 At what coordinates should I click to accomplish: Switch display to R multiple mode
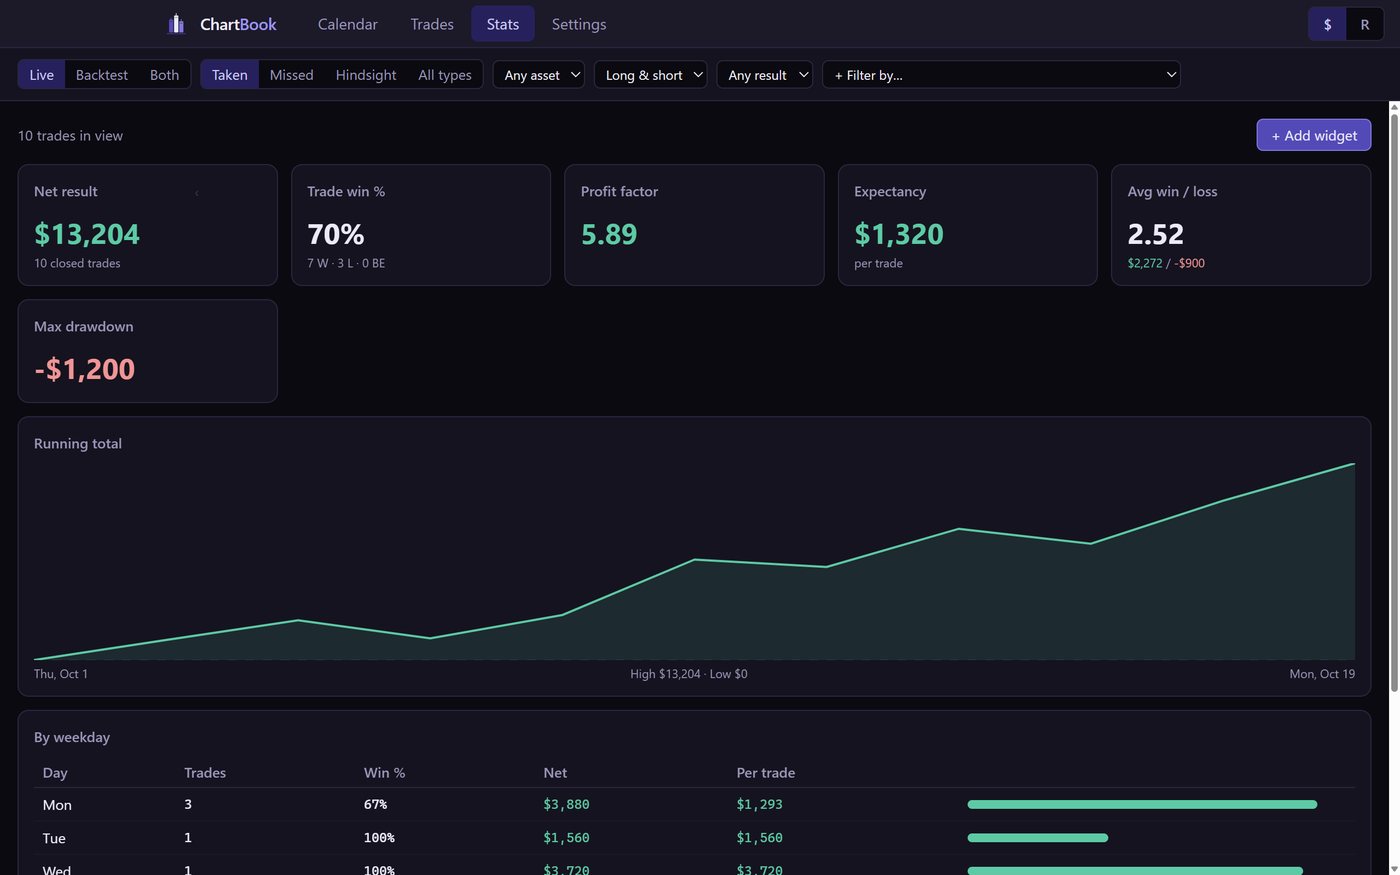[1364, 24]
